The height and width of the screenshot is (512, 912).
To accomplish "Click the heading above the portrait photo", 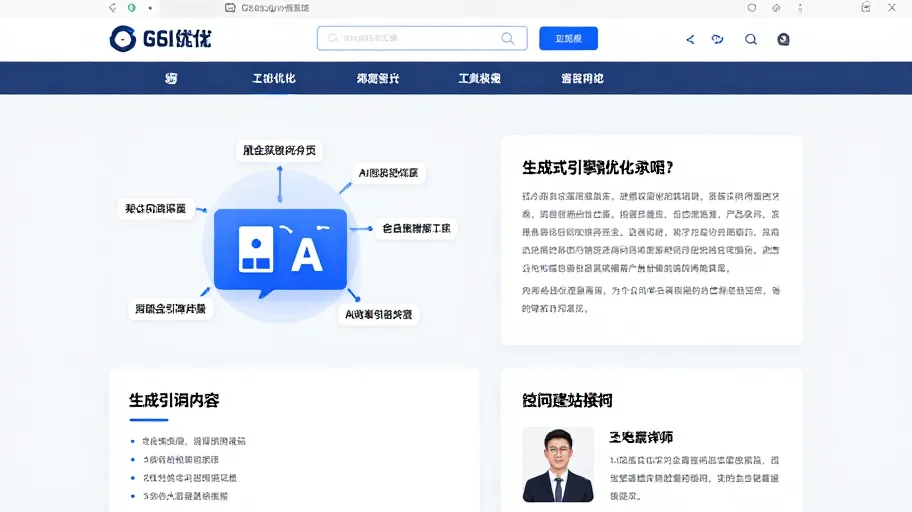I will pyautogui.click(x=567, y=400).
